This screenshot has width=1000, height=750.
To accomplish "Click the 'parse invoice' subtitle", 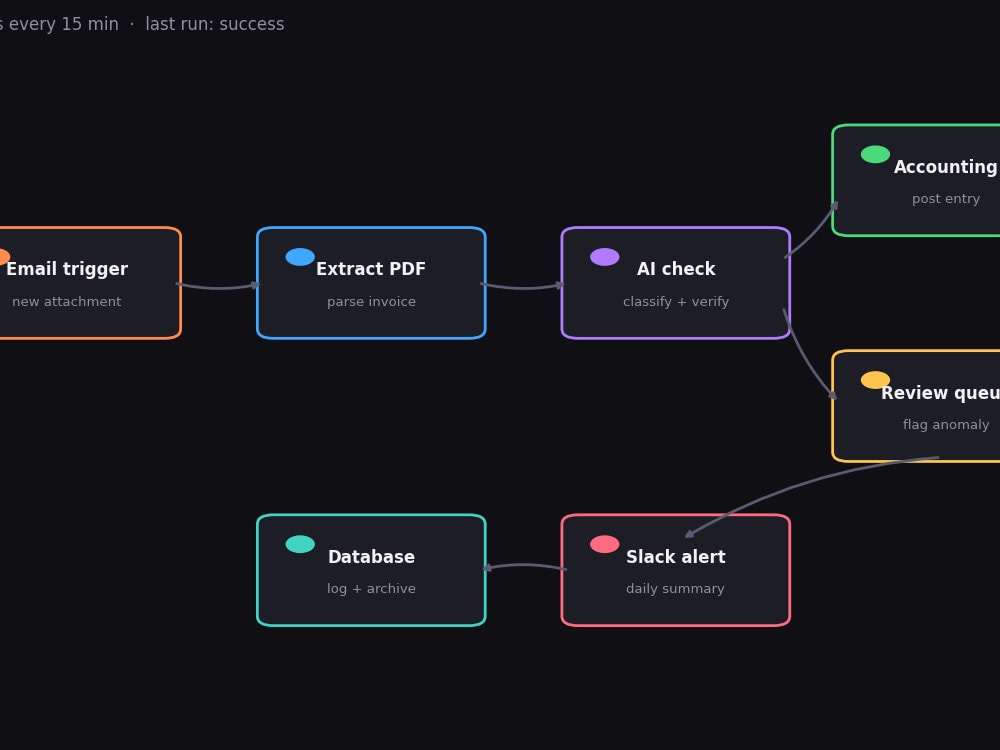I will click(x=371, y=302).
